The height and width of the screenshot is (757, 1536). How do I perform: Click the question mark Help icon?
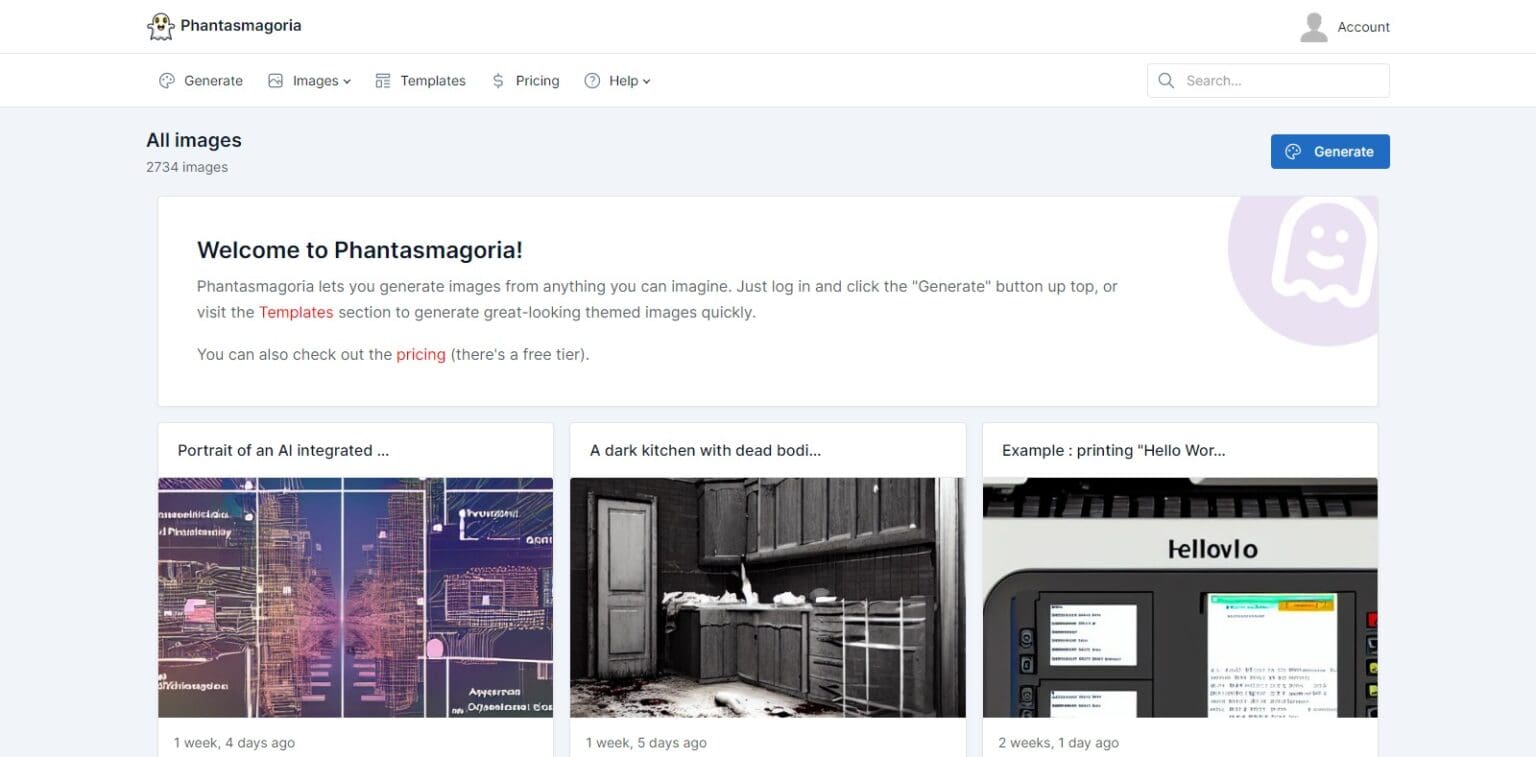pos(592,81)
